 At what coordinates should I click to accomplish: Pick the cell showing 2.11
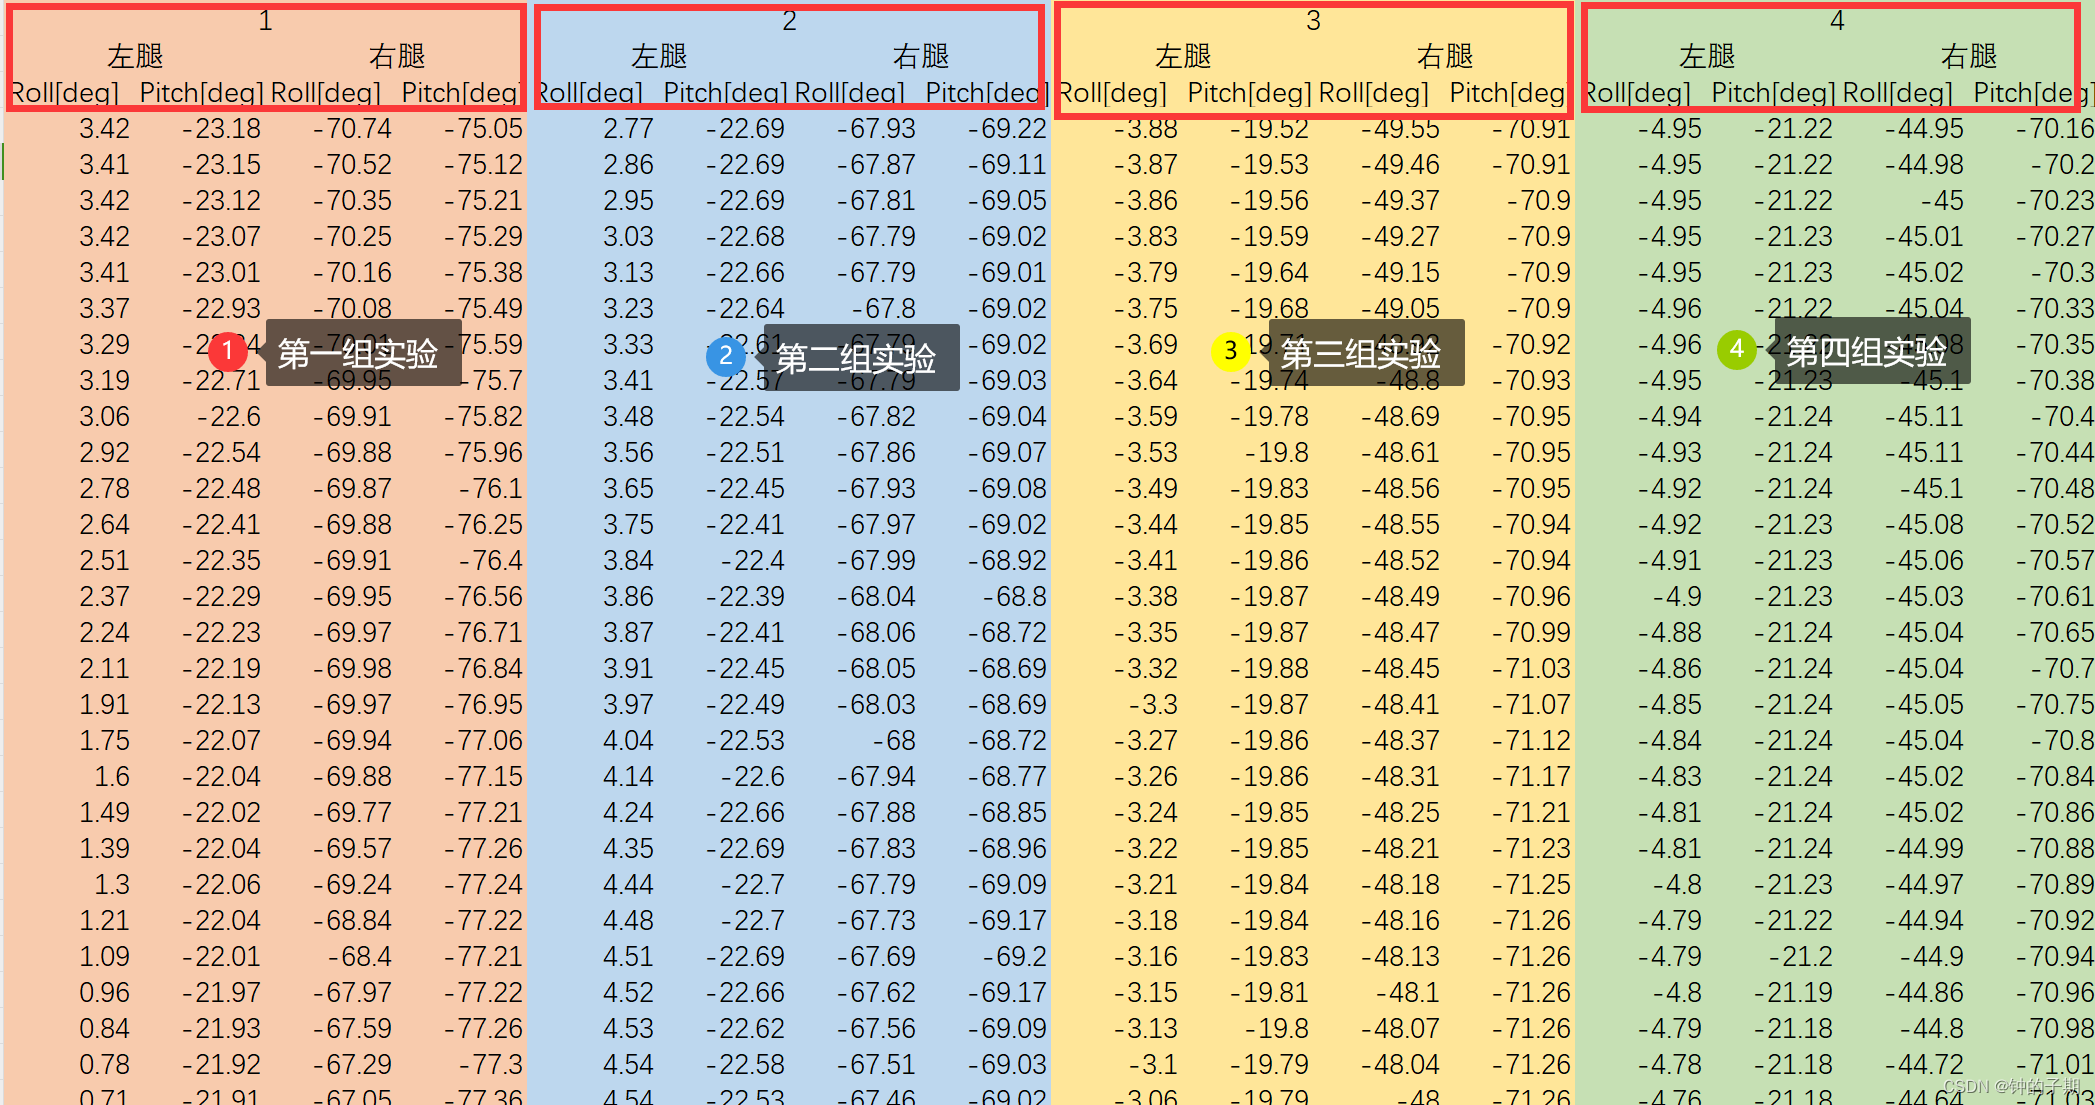[x=104, y=669]
